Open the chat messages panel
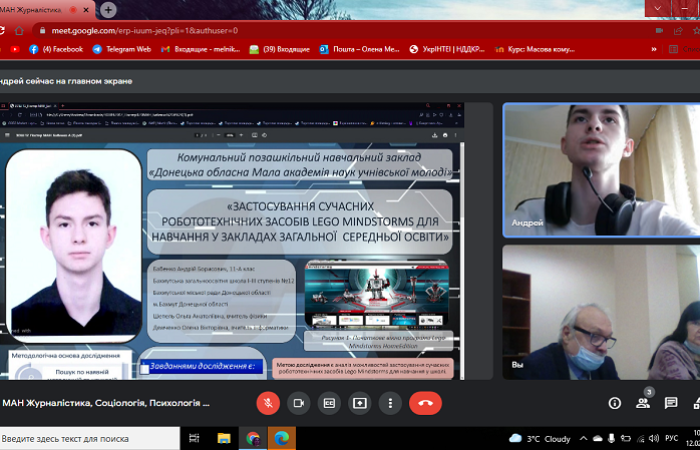The image size is (700, 450). [671, 403]
